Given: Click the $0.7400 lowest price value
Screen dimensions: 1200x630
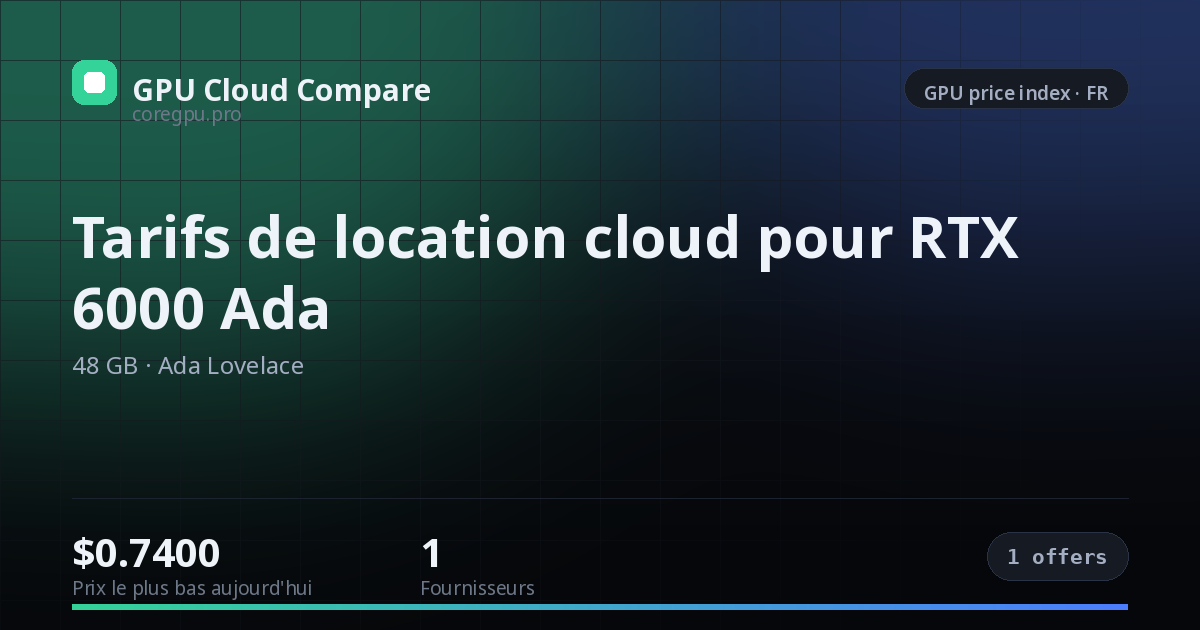Looking at the screenshot, I should (x=146, y=553).
